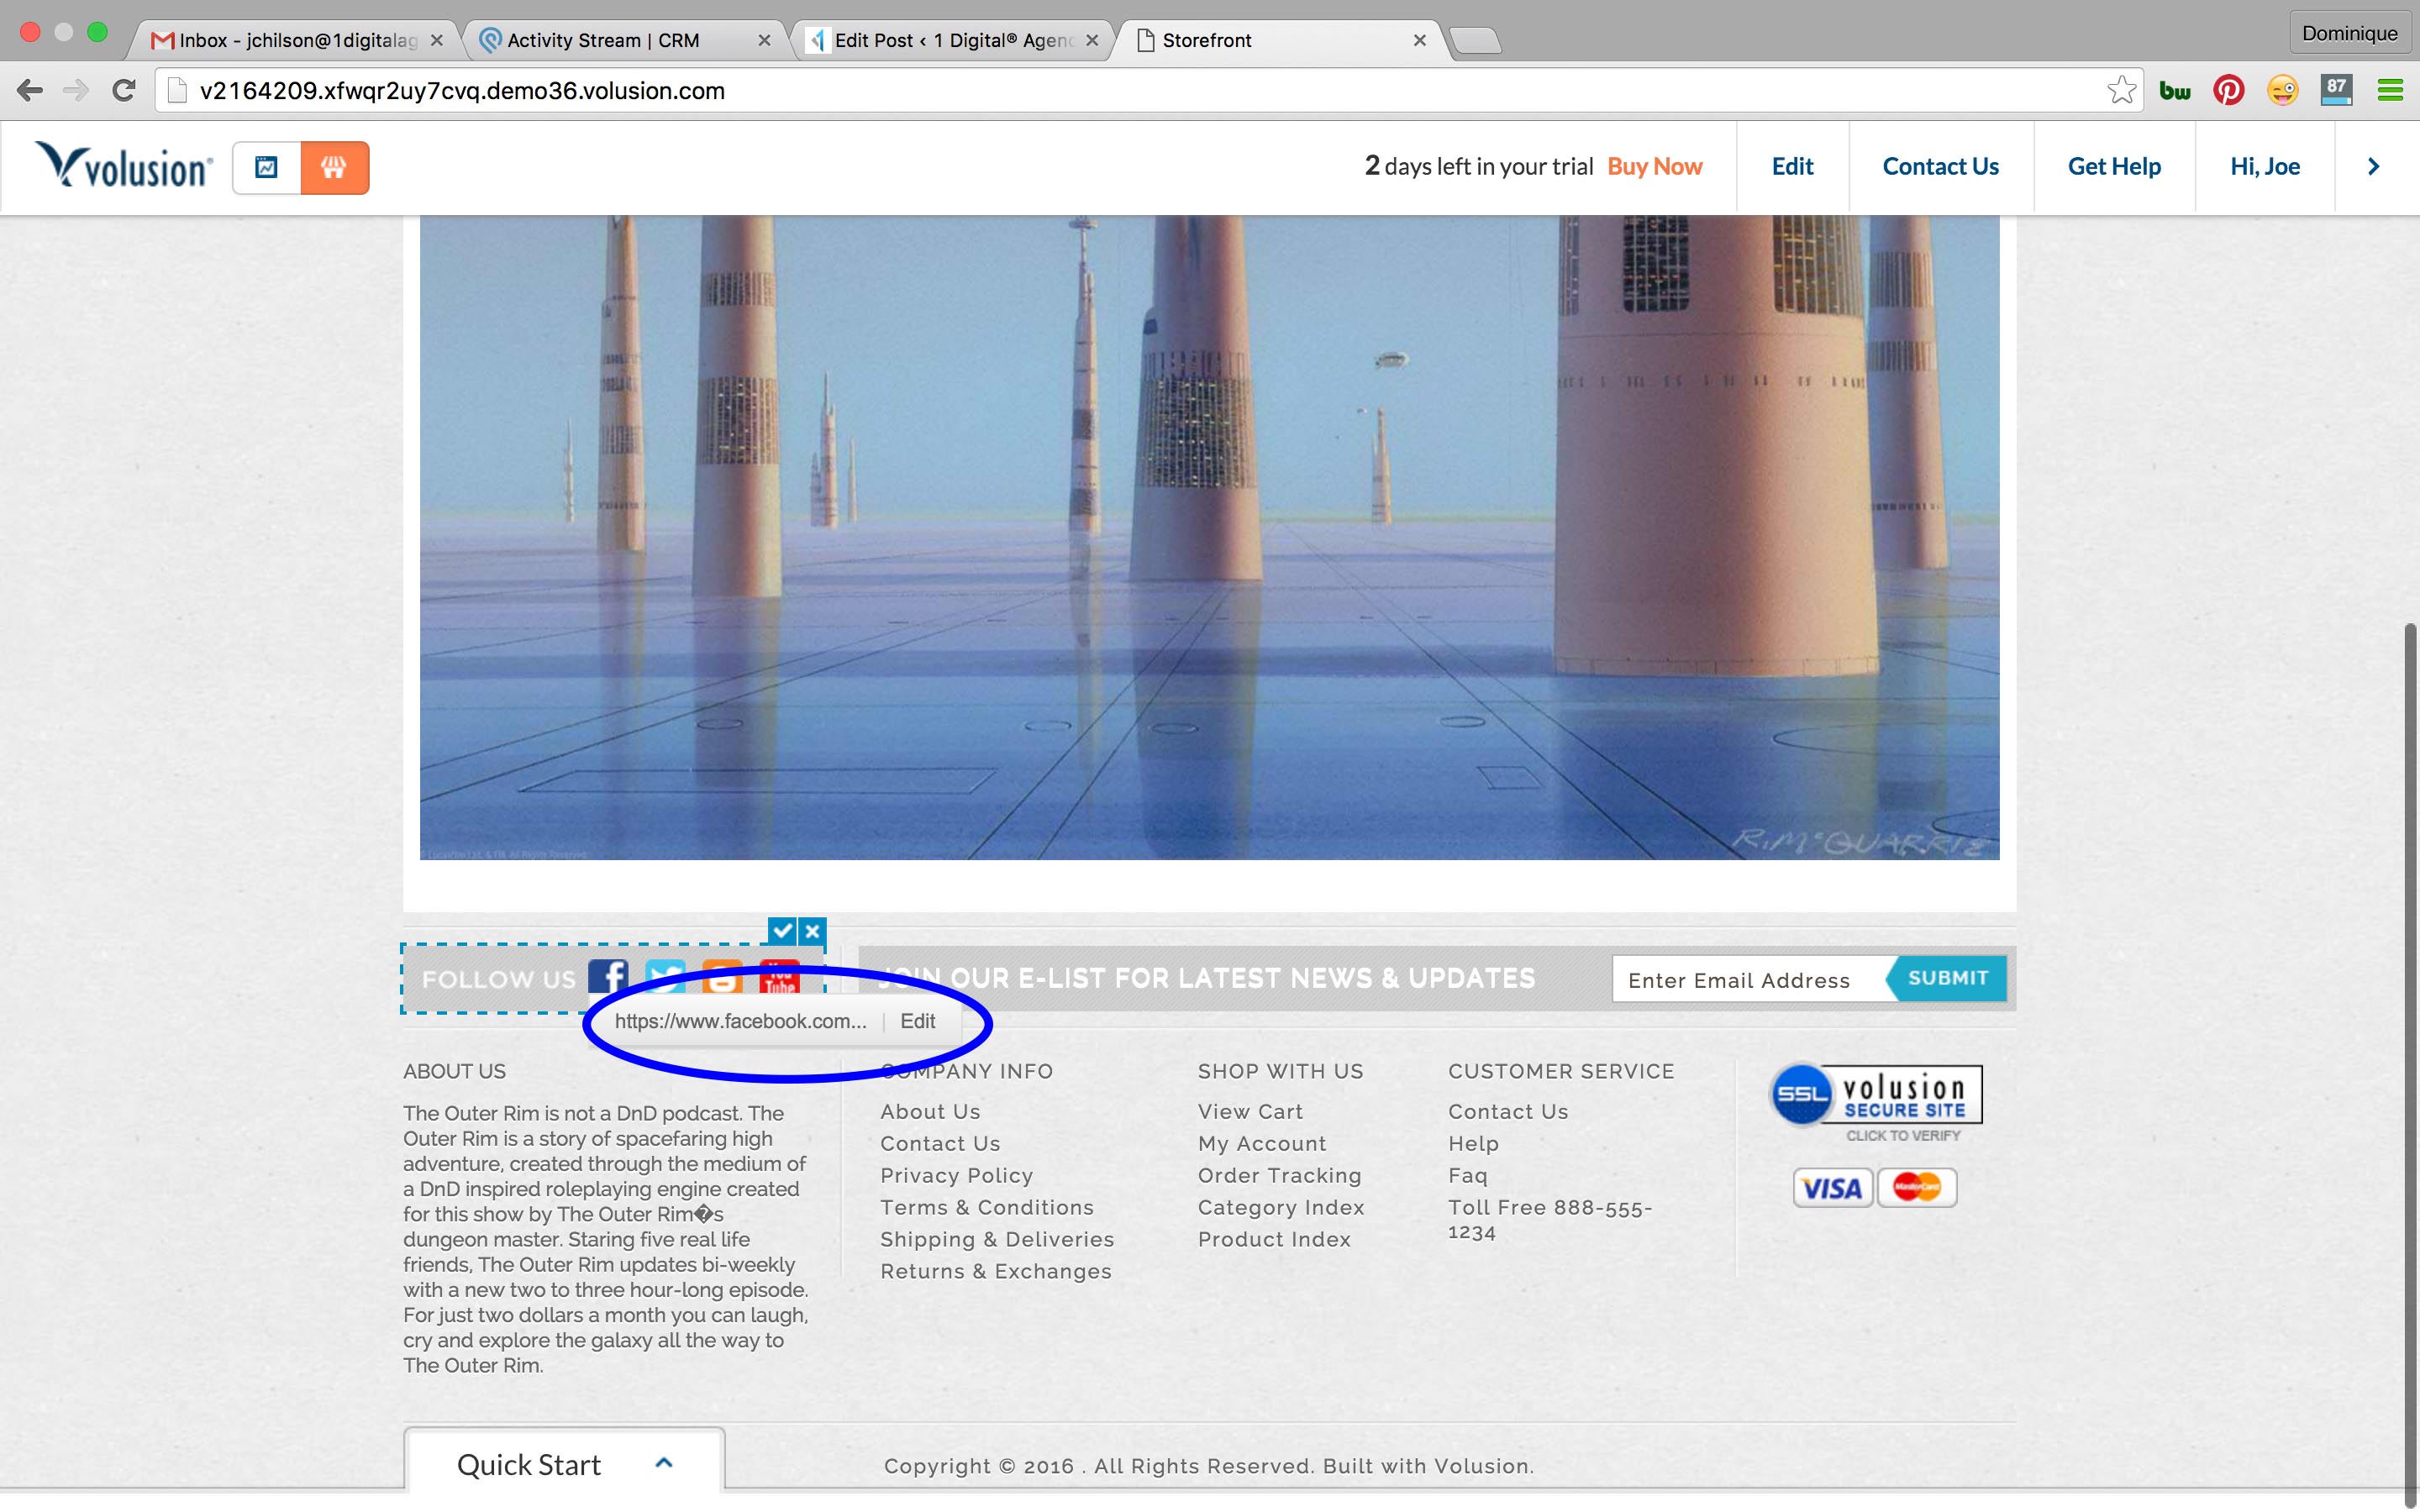Click the Twitter icon in Follow Us
Viewport: 2420px width, 1512px height.
pos(665,976)
